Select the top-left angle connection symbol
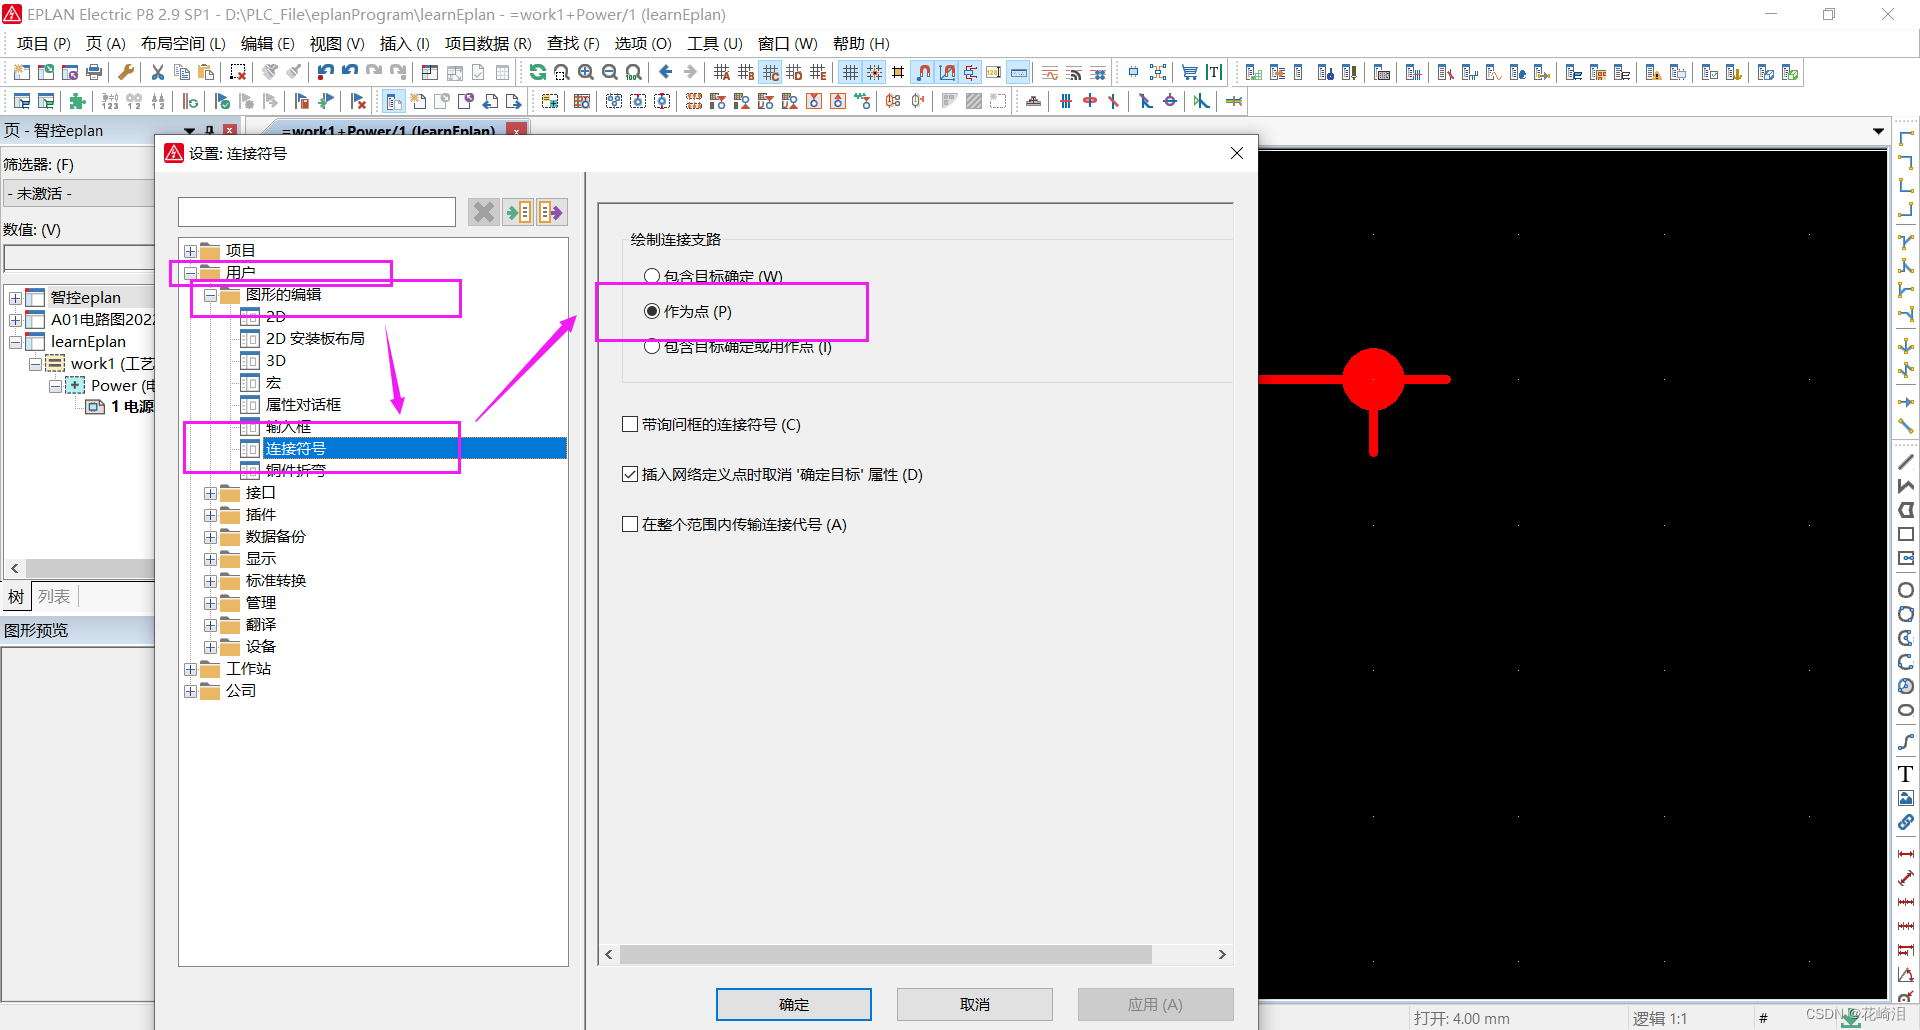 click(1906, 138)
